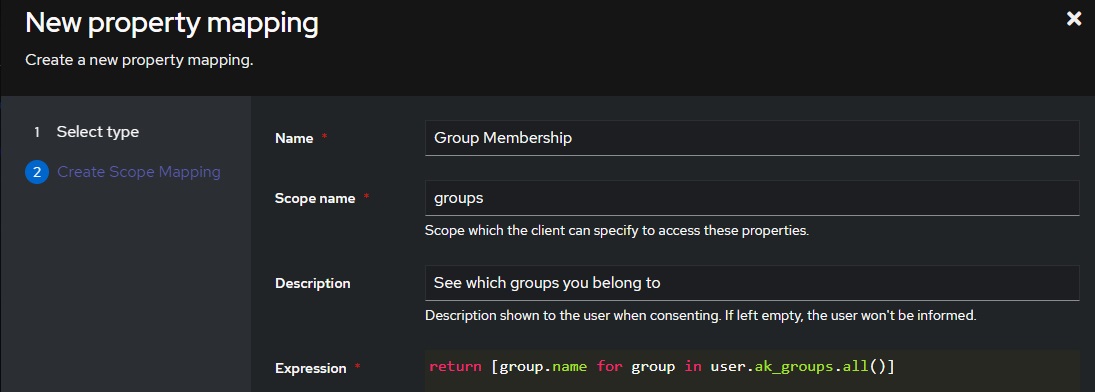Click the 'Description' field label

313,284
